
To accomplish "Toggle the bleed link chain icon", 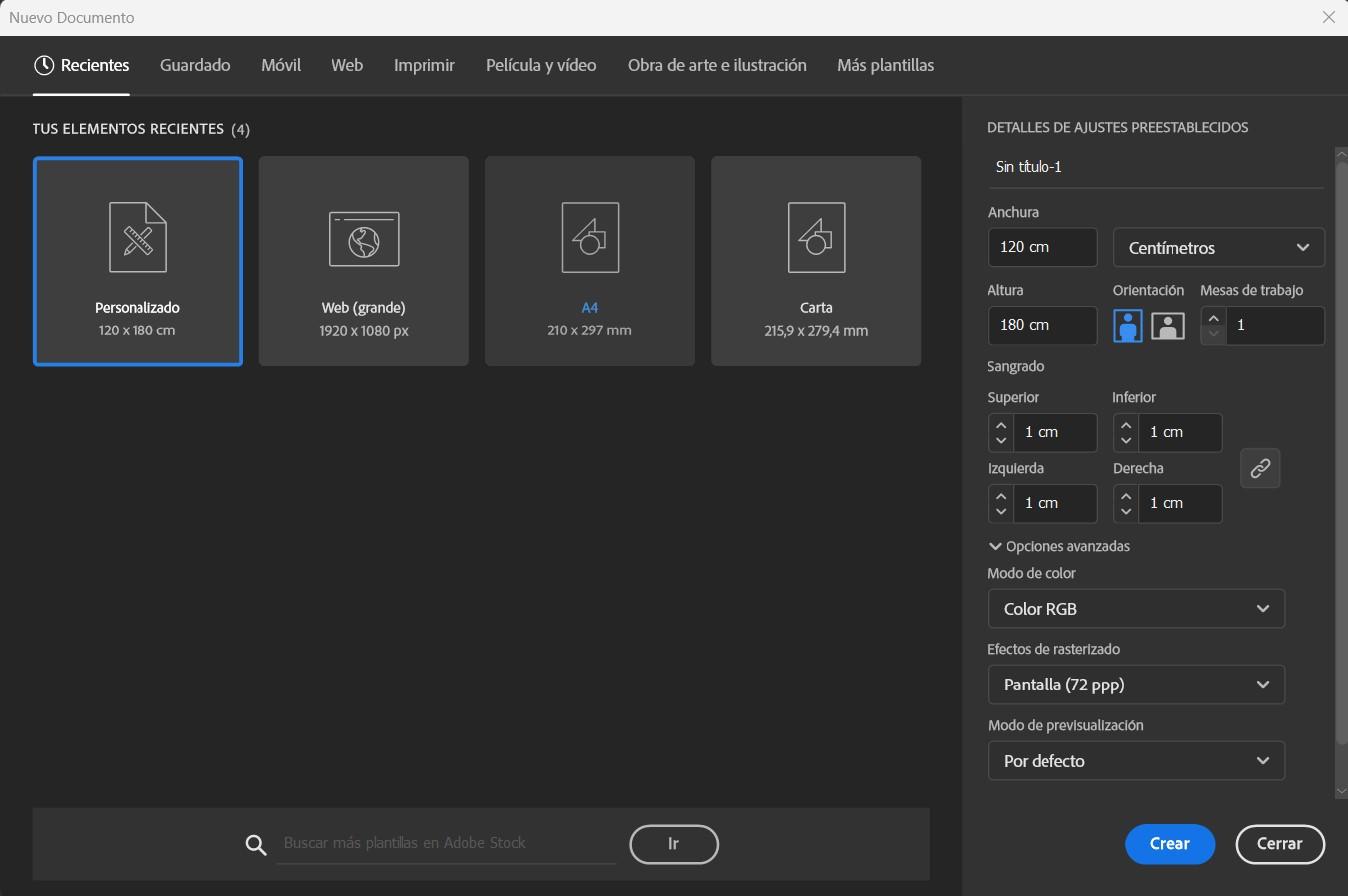I will [x=1260, y=468].
